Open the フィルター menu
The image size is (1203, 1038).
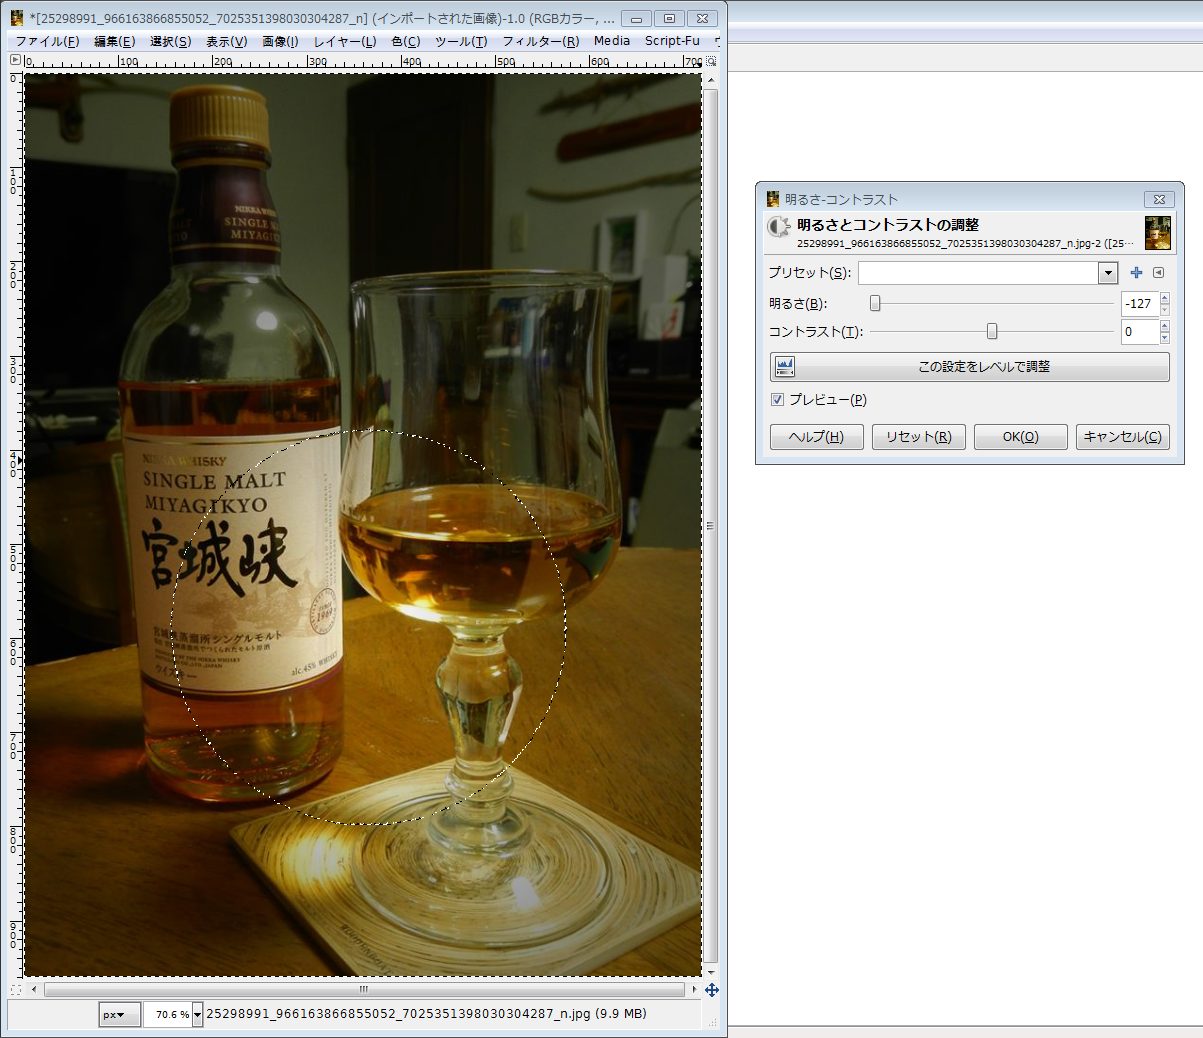(540, 41)
